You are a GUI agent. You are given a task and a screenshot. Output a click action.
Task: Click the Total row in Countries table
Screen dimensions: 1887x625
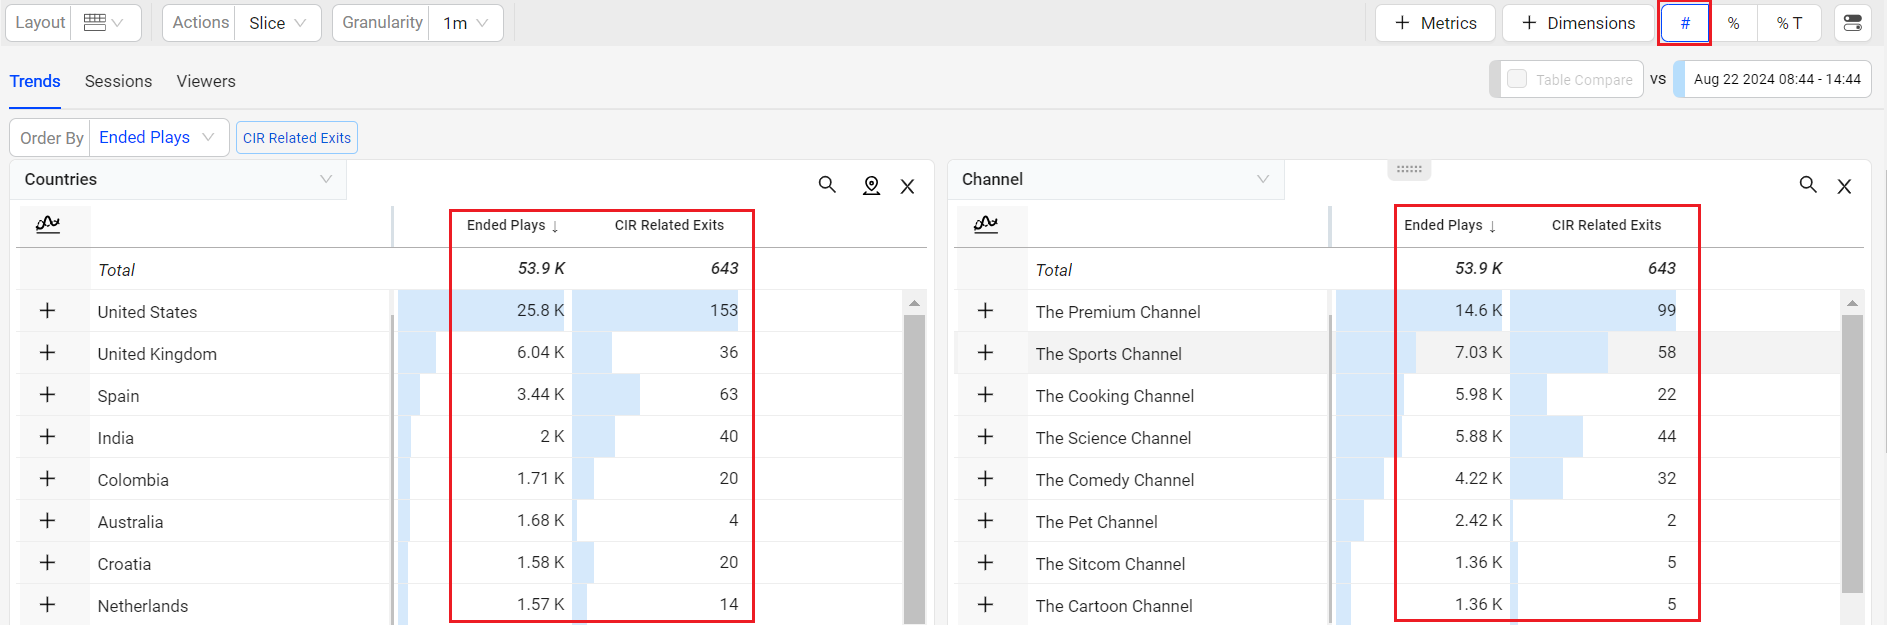click(472, 269)
